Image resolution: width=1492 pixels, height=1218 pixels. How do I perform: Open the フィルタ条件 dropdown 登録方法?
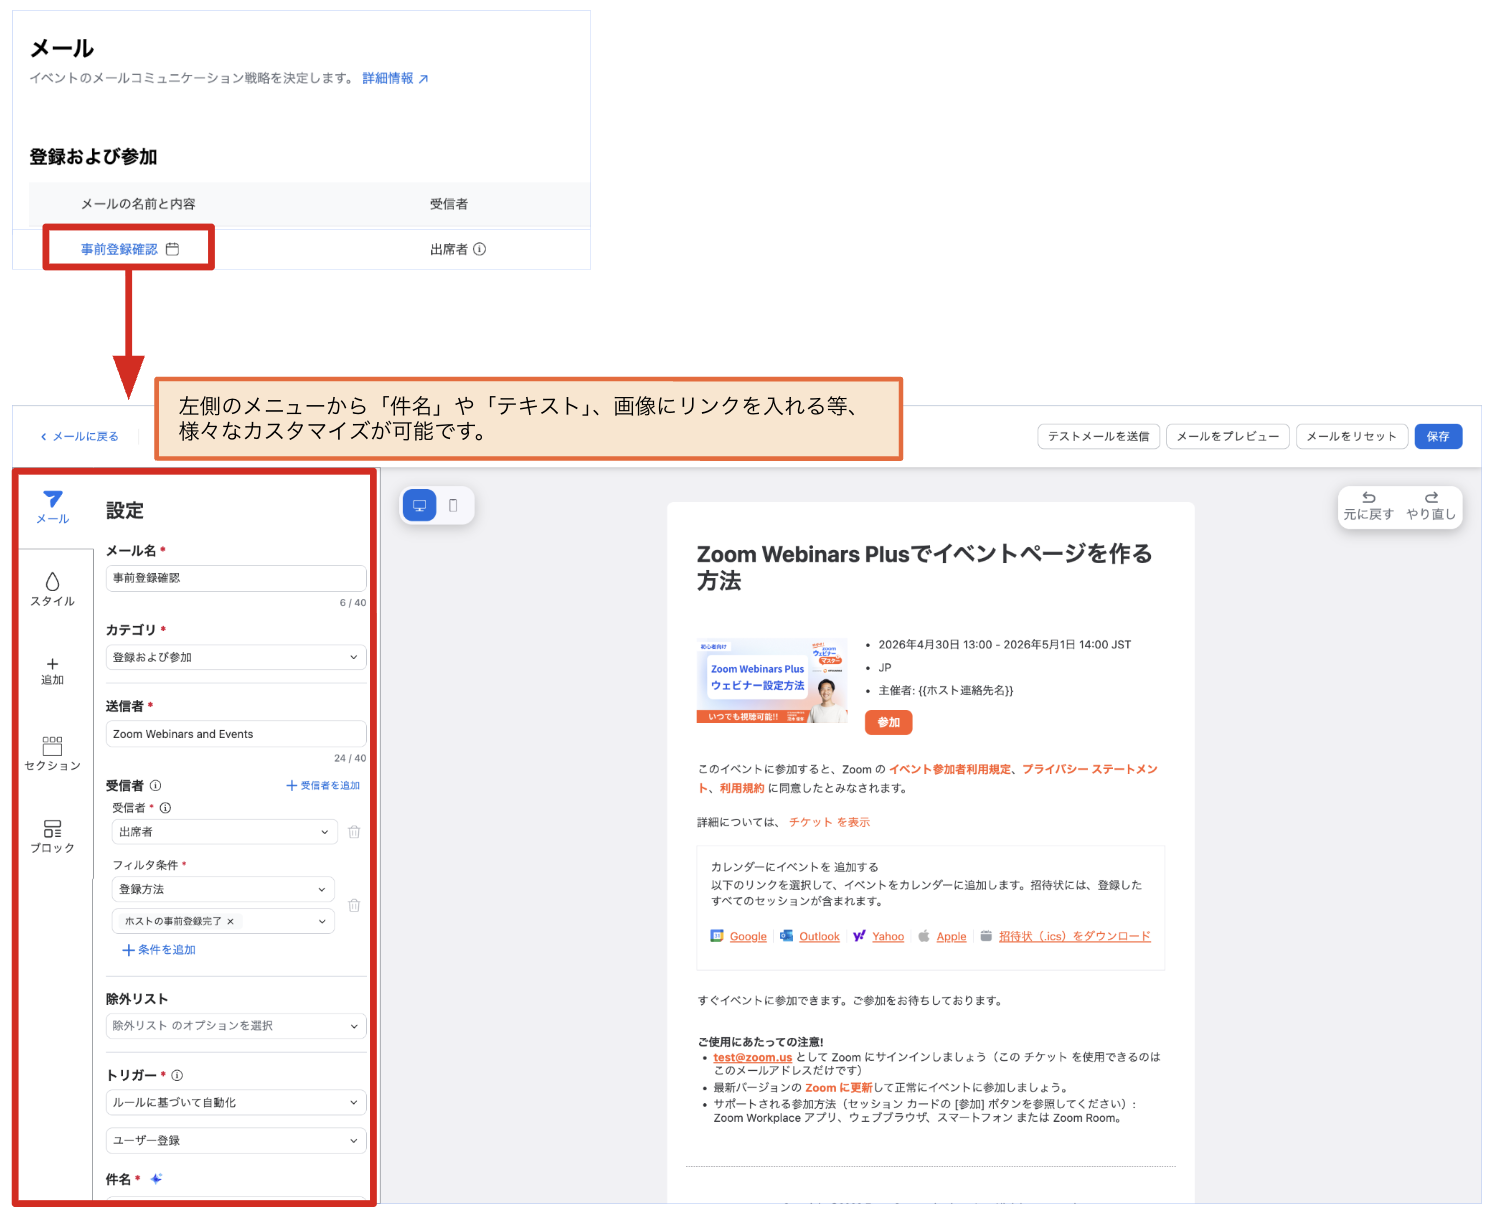coord(223,889)
